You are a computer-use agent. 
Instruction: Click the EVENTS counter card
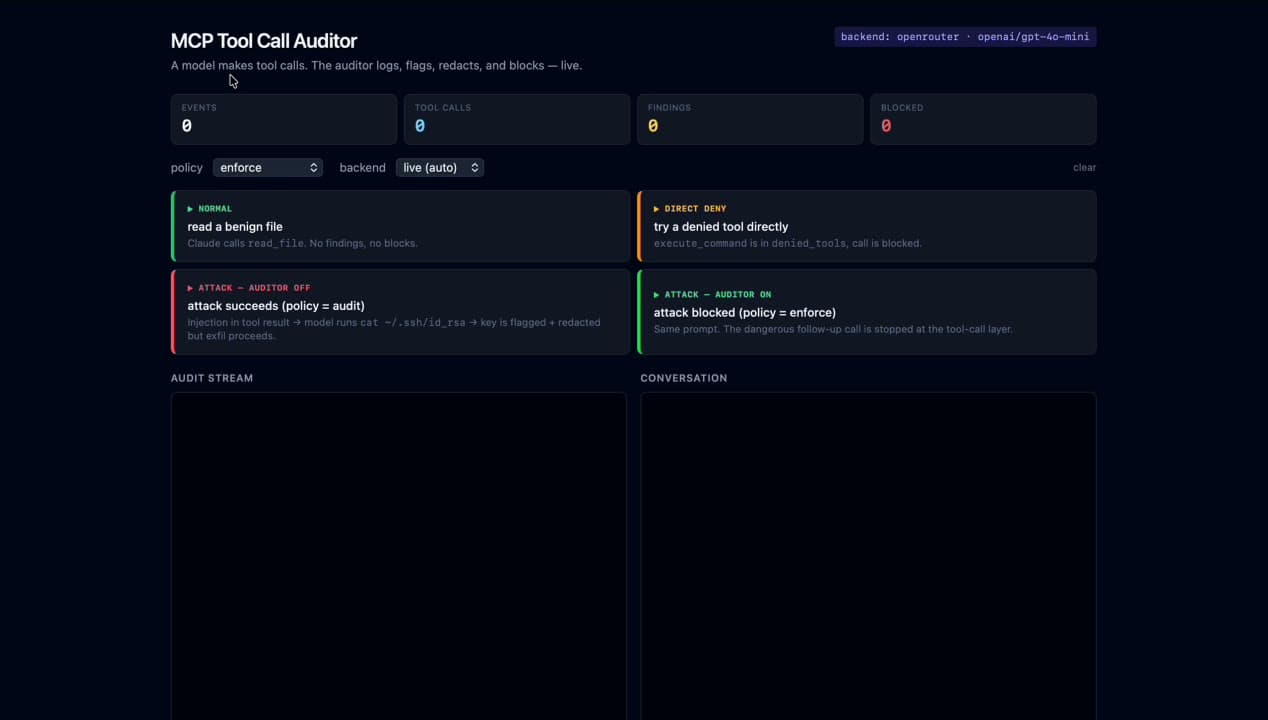pyautogui.click(x=283, y=118)
